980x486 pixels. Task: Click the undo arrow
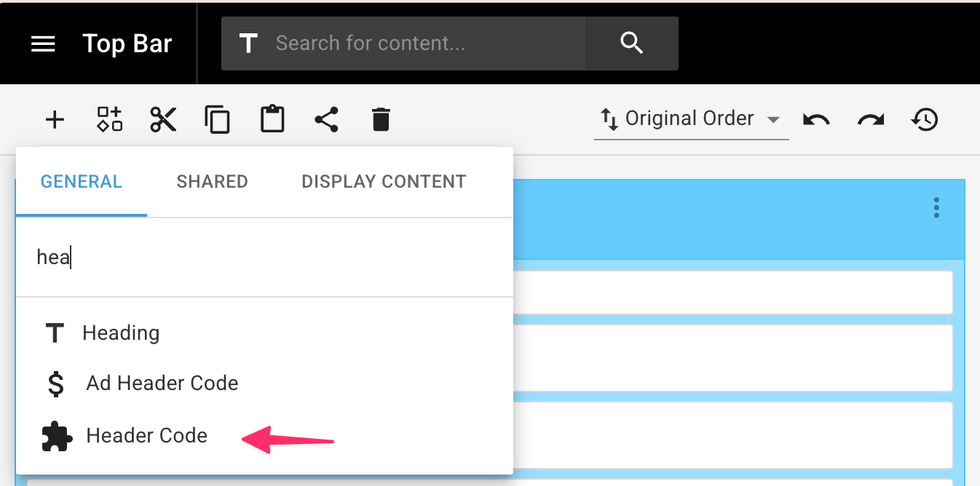pyautogui.click(x=816, y=120)
